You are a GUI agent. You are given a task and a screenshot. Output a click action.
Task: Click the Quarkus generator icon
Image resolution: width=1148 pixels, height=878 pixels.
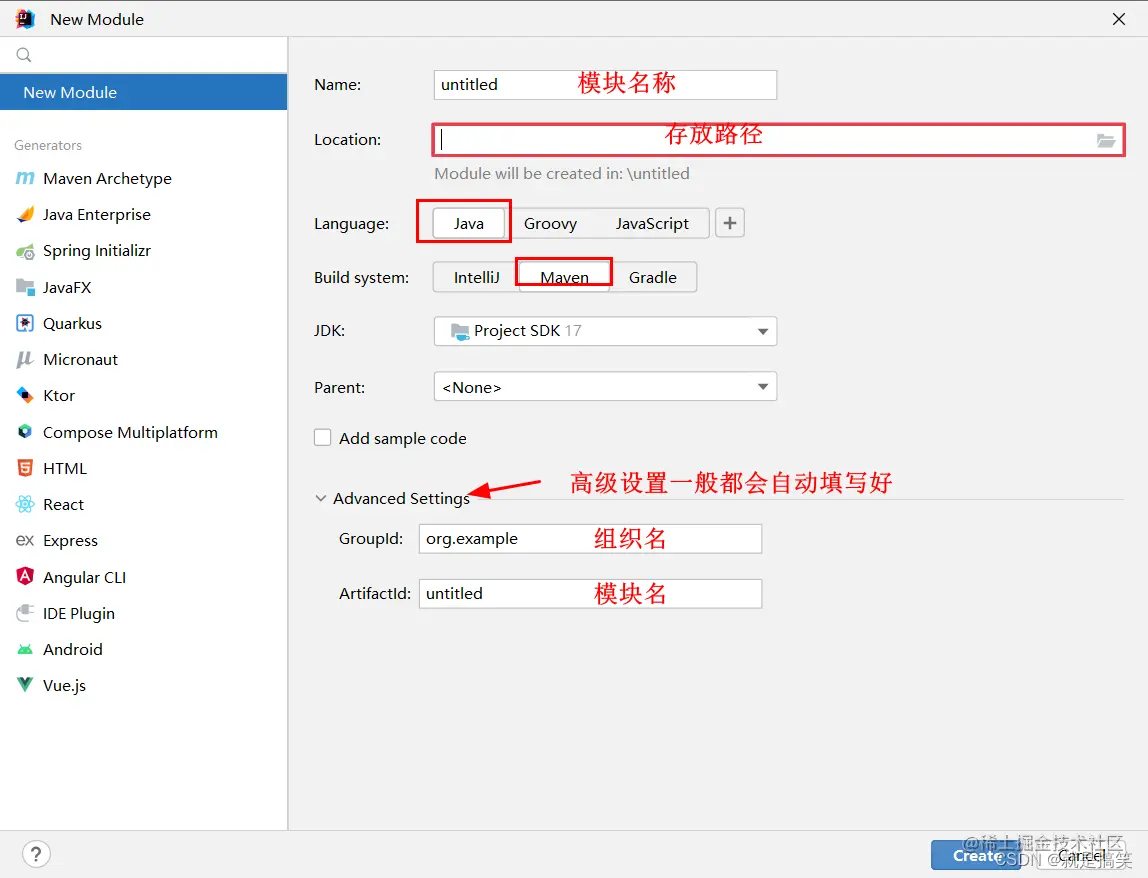25,323
